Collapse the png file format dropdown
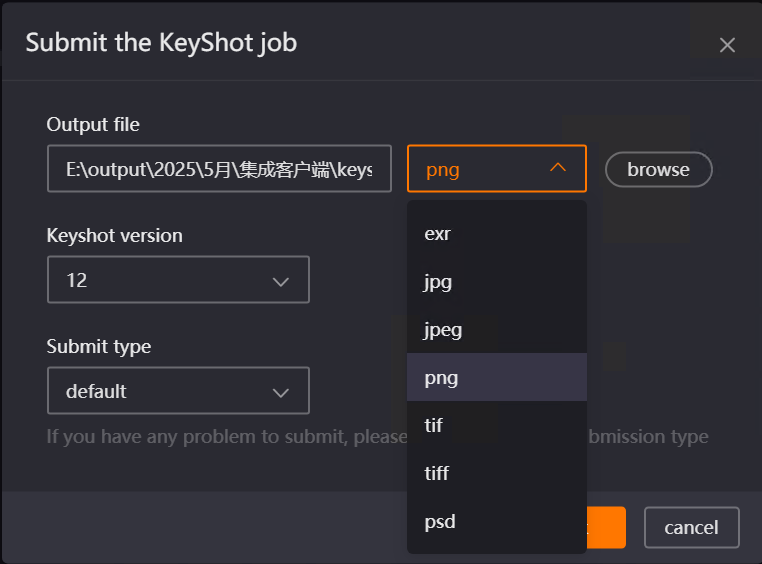The height and width of the screenshot is (564, 762). pos(497,169)
